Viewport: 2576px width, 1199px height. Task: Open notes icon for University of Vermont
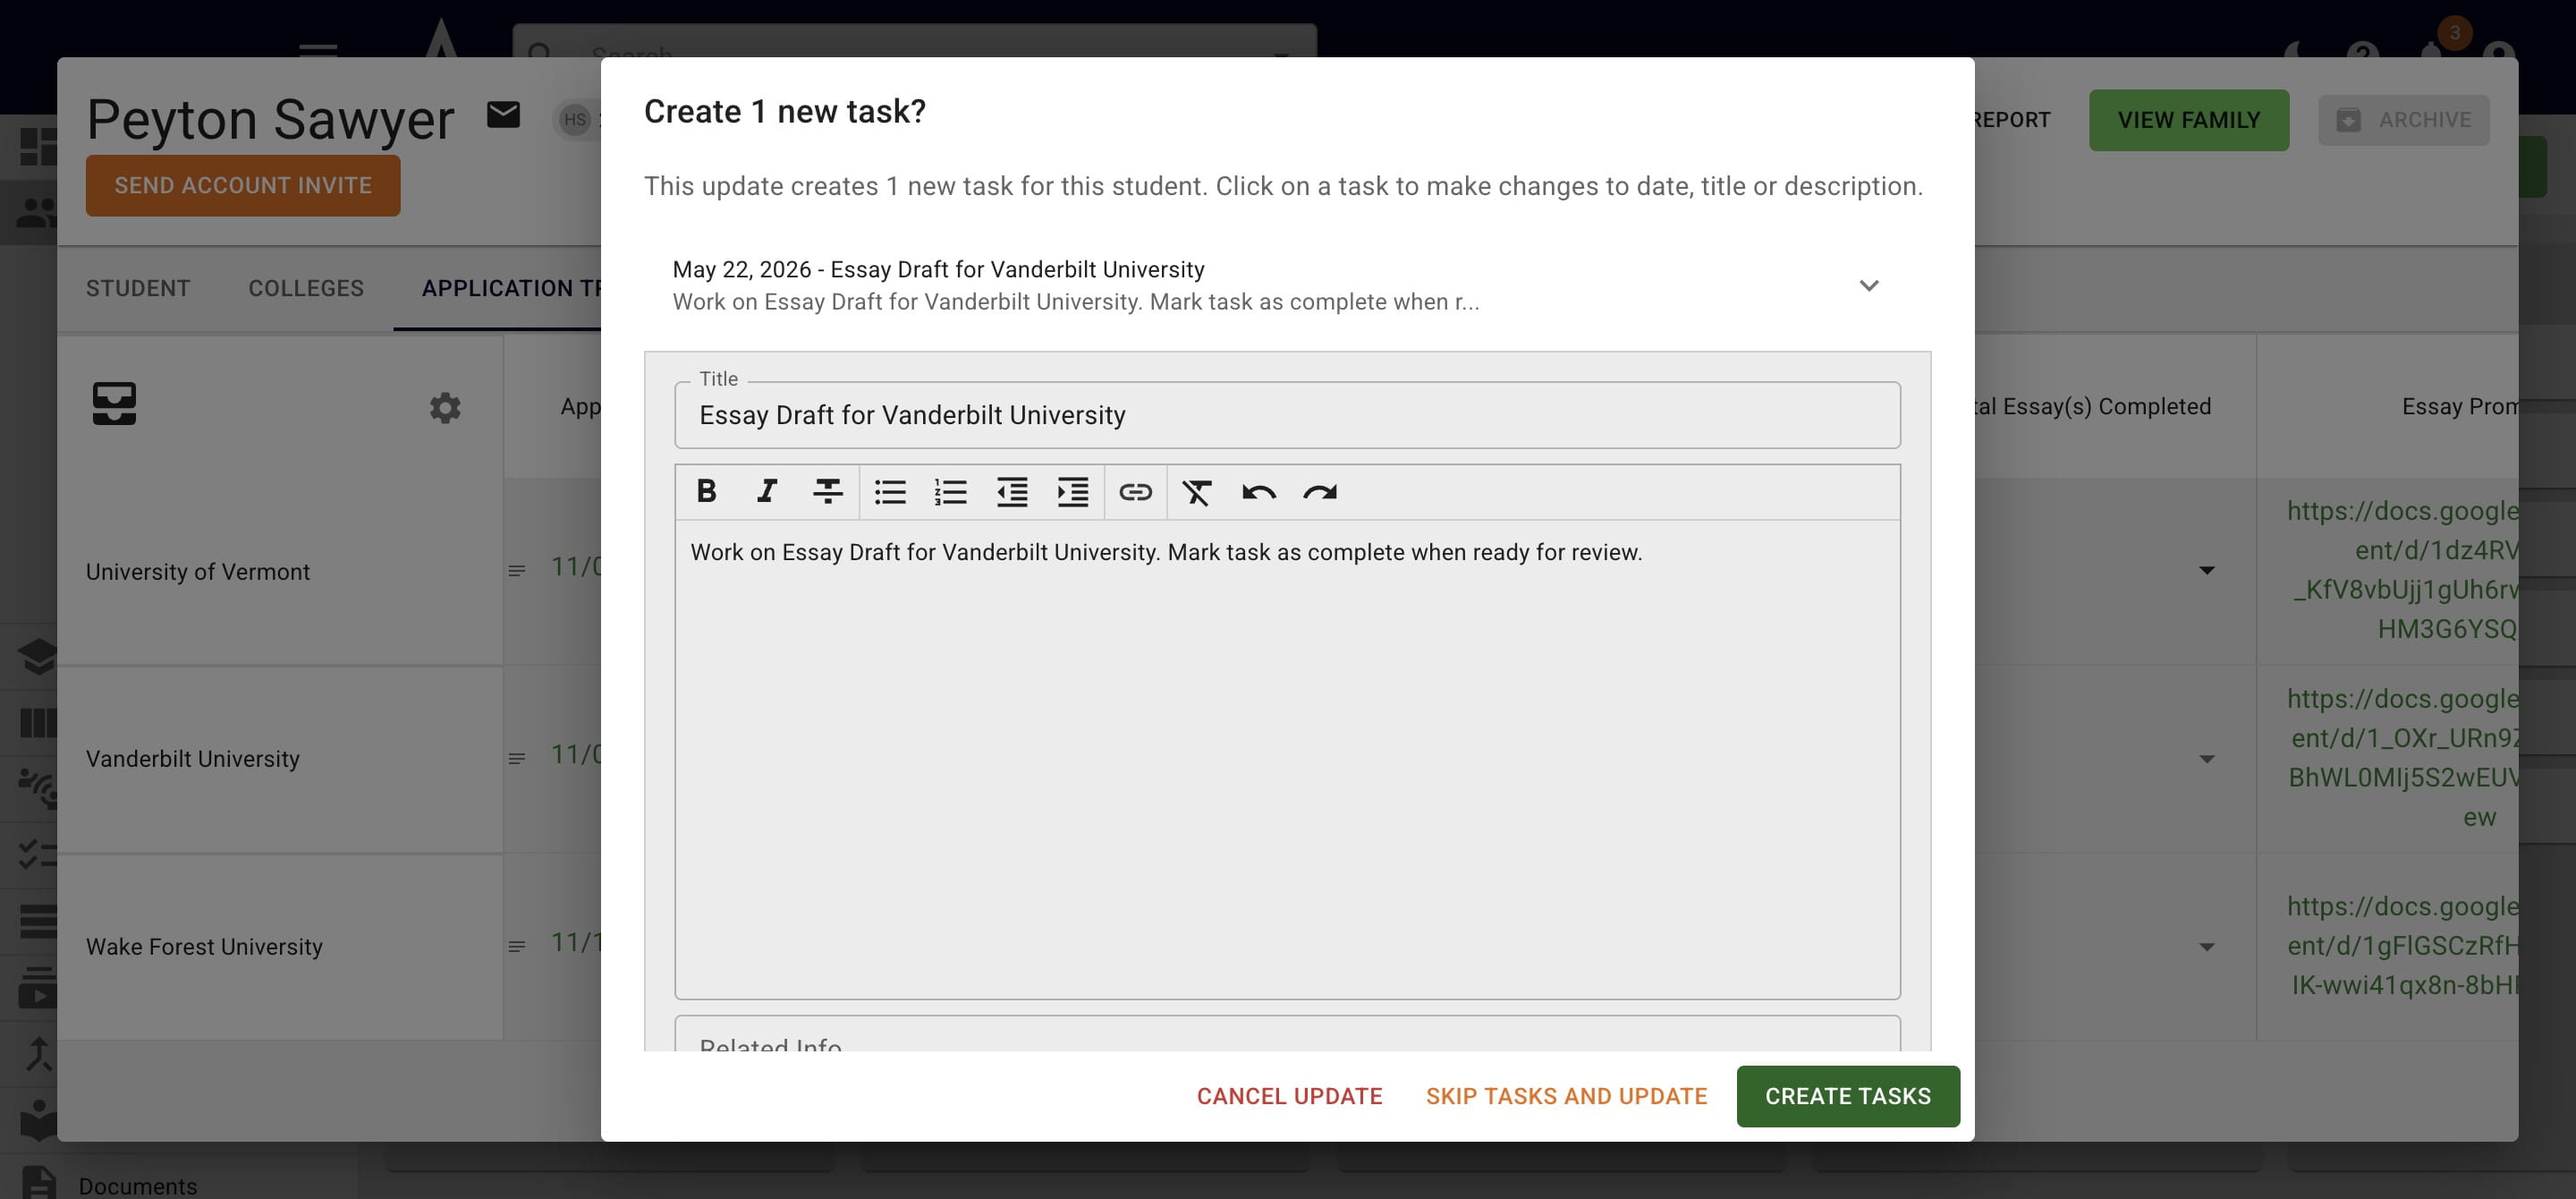(517, 571)
